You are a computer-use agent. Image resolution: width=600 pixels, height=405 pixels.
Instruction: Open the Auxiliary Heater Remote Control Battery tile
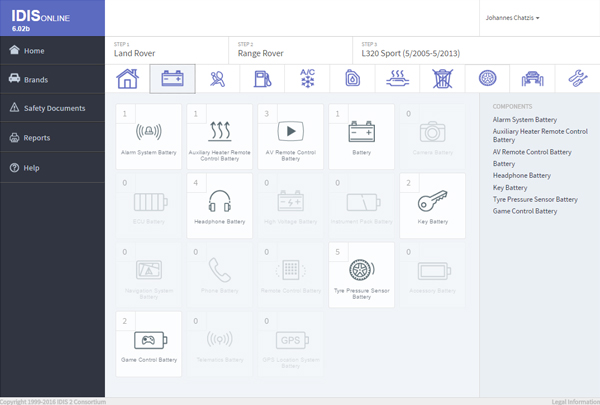pos(220,137)
